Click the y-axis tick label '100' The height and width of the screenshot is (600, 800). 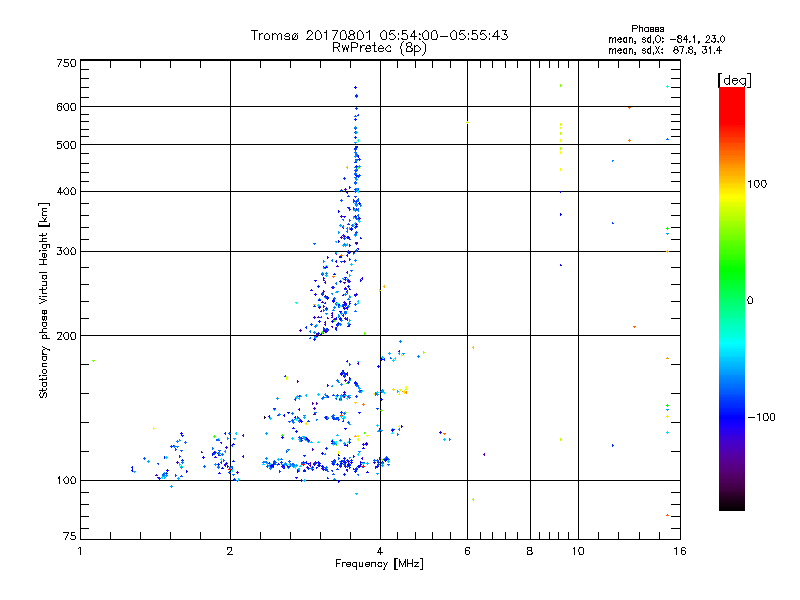click(66, 480)
